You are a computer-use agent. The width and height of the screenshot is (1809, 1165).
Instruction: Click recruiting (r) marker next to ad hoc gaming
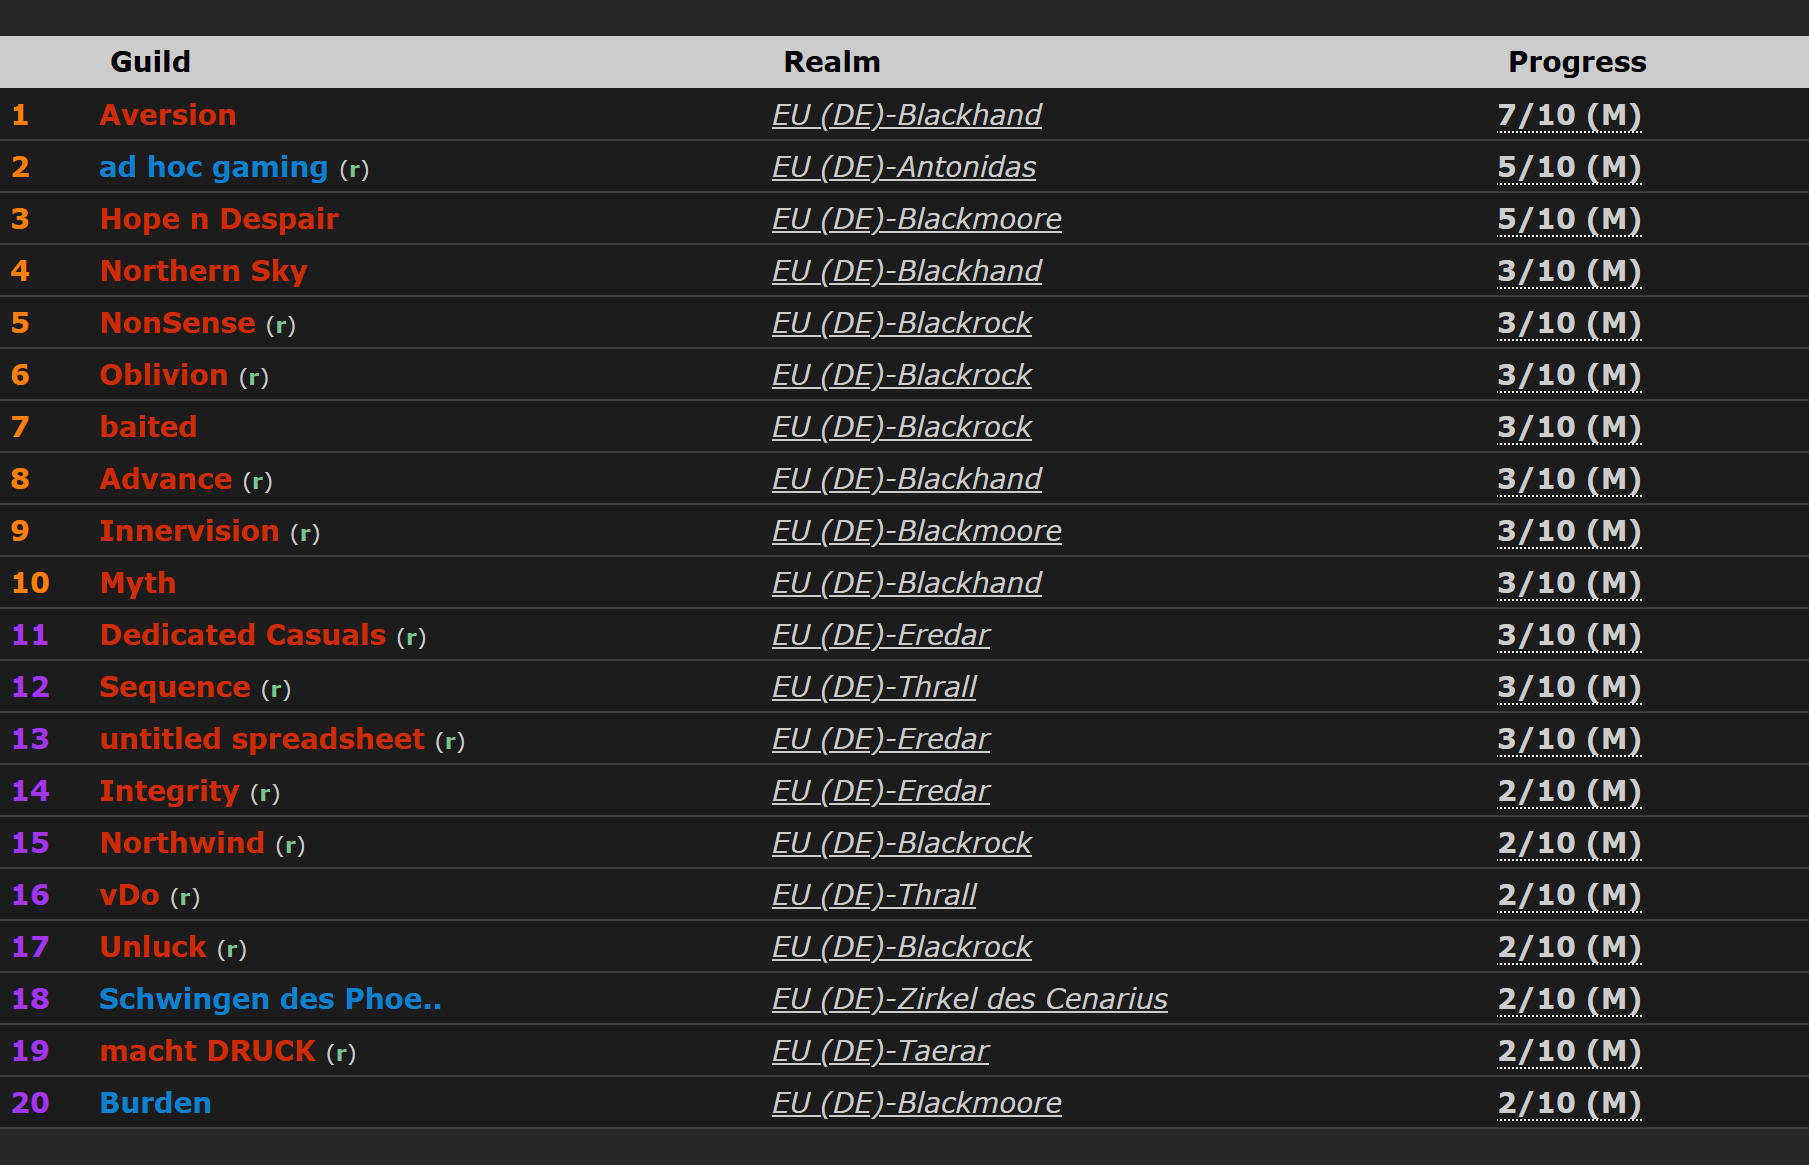point(355,169)
